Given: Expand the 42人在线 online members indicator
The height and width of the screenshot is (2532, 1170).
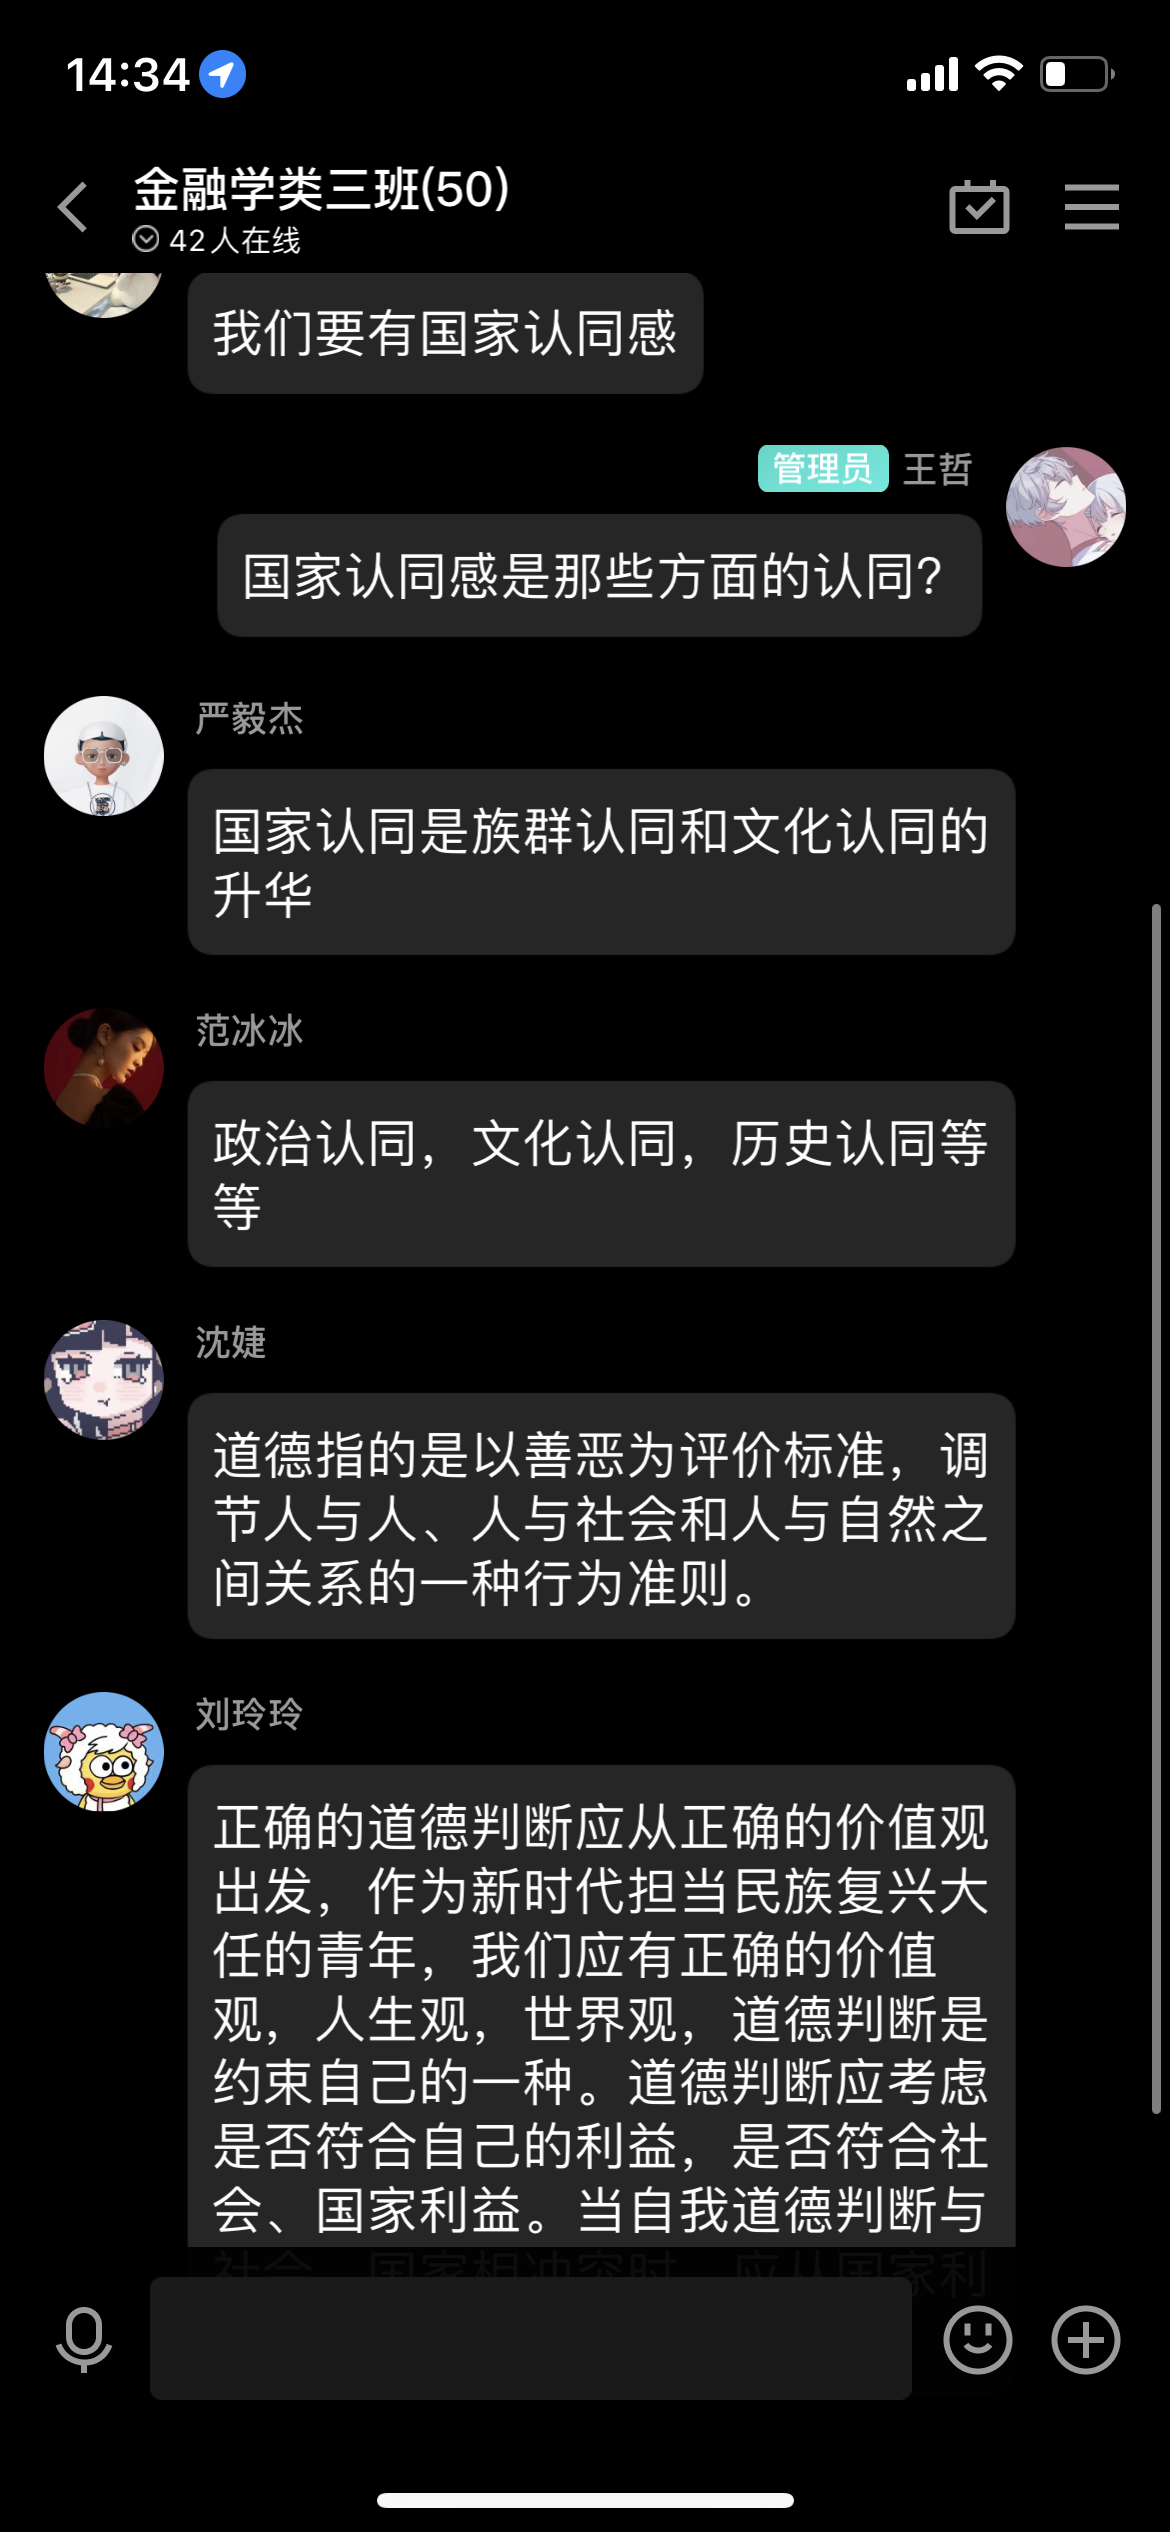Looking at the screenshot, I should [x=216, y=240].
